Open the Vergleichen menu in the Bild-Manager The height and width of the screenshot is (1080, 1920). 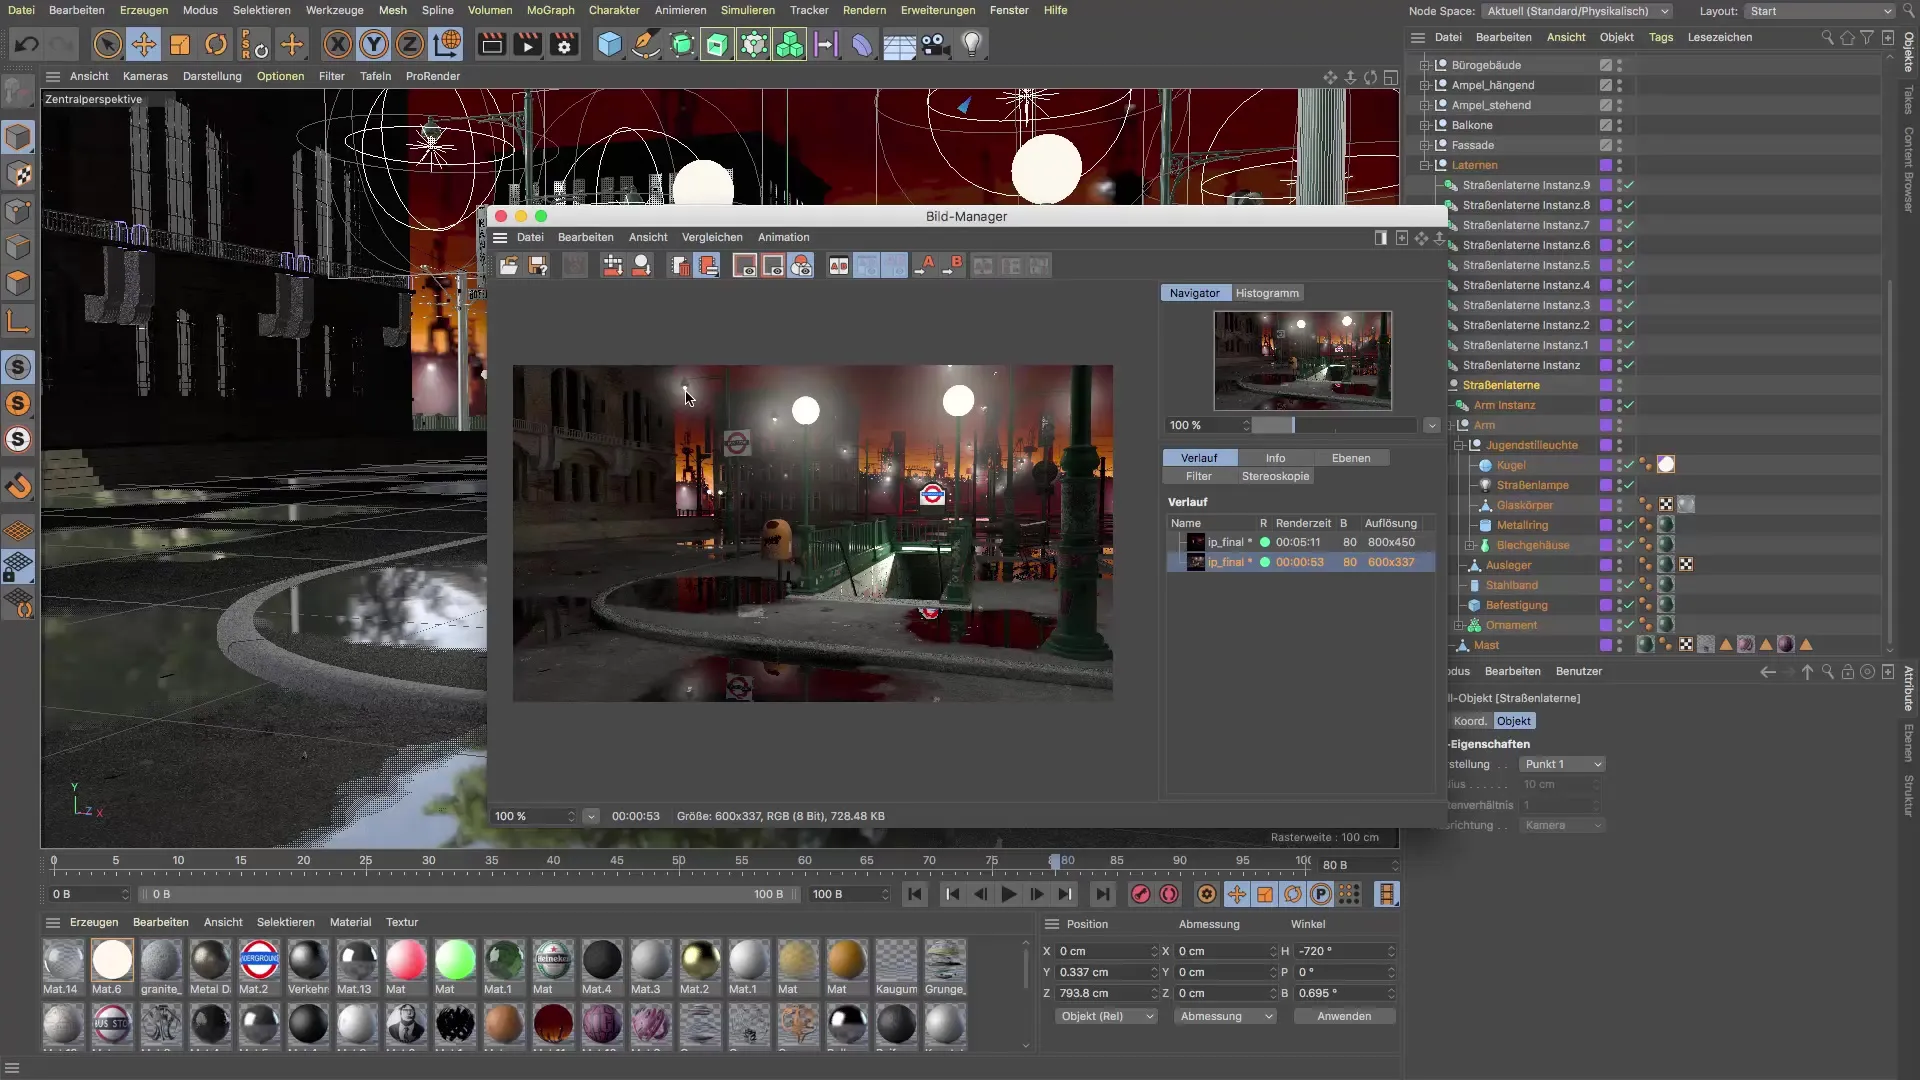coord(712,237)
